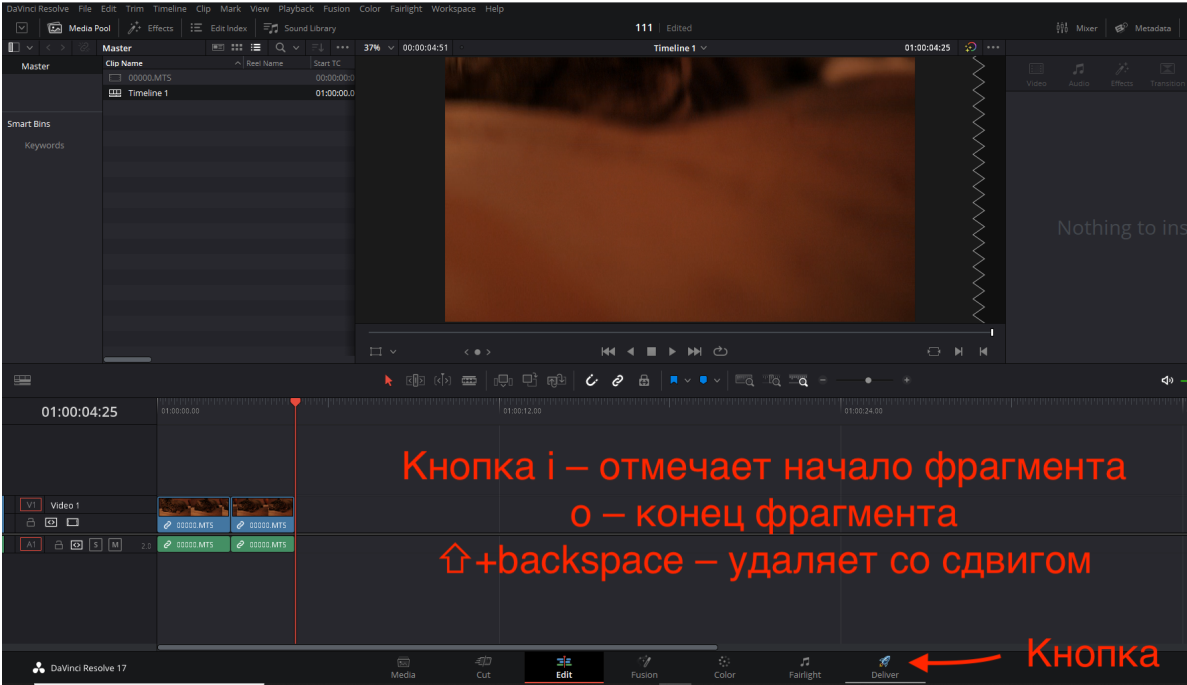
Task: Select the Dynamic Trim Mode tool
Action: [x=442, y=381]
